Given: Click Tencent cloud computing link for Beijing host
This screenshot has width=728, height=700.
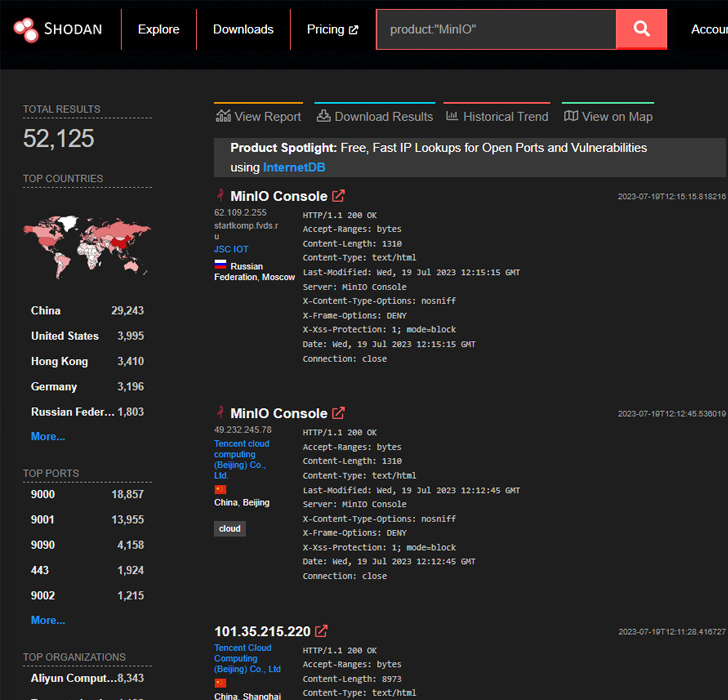Looking at the screenshot, I should [241, 460].
